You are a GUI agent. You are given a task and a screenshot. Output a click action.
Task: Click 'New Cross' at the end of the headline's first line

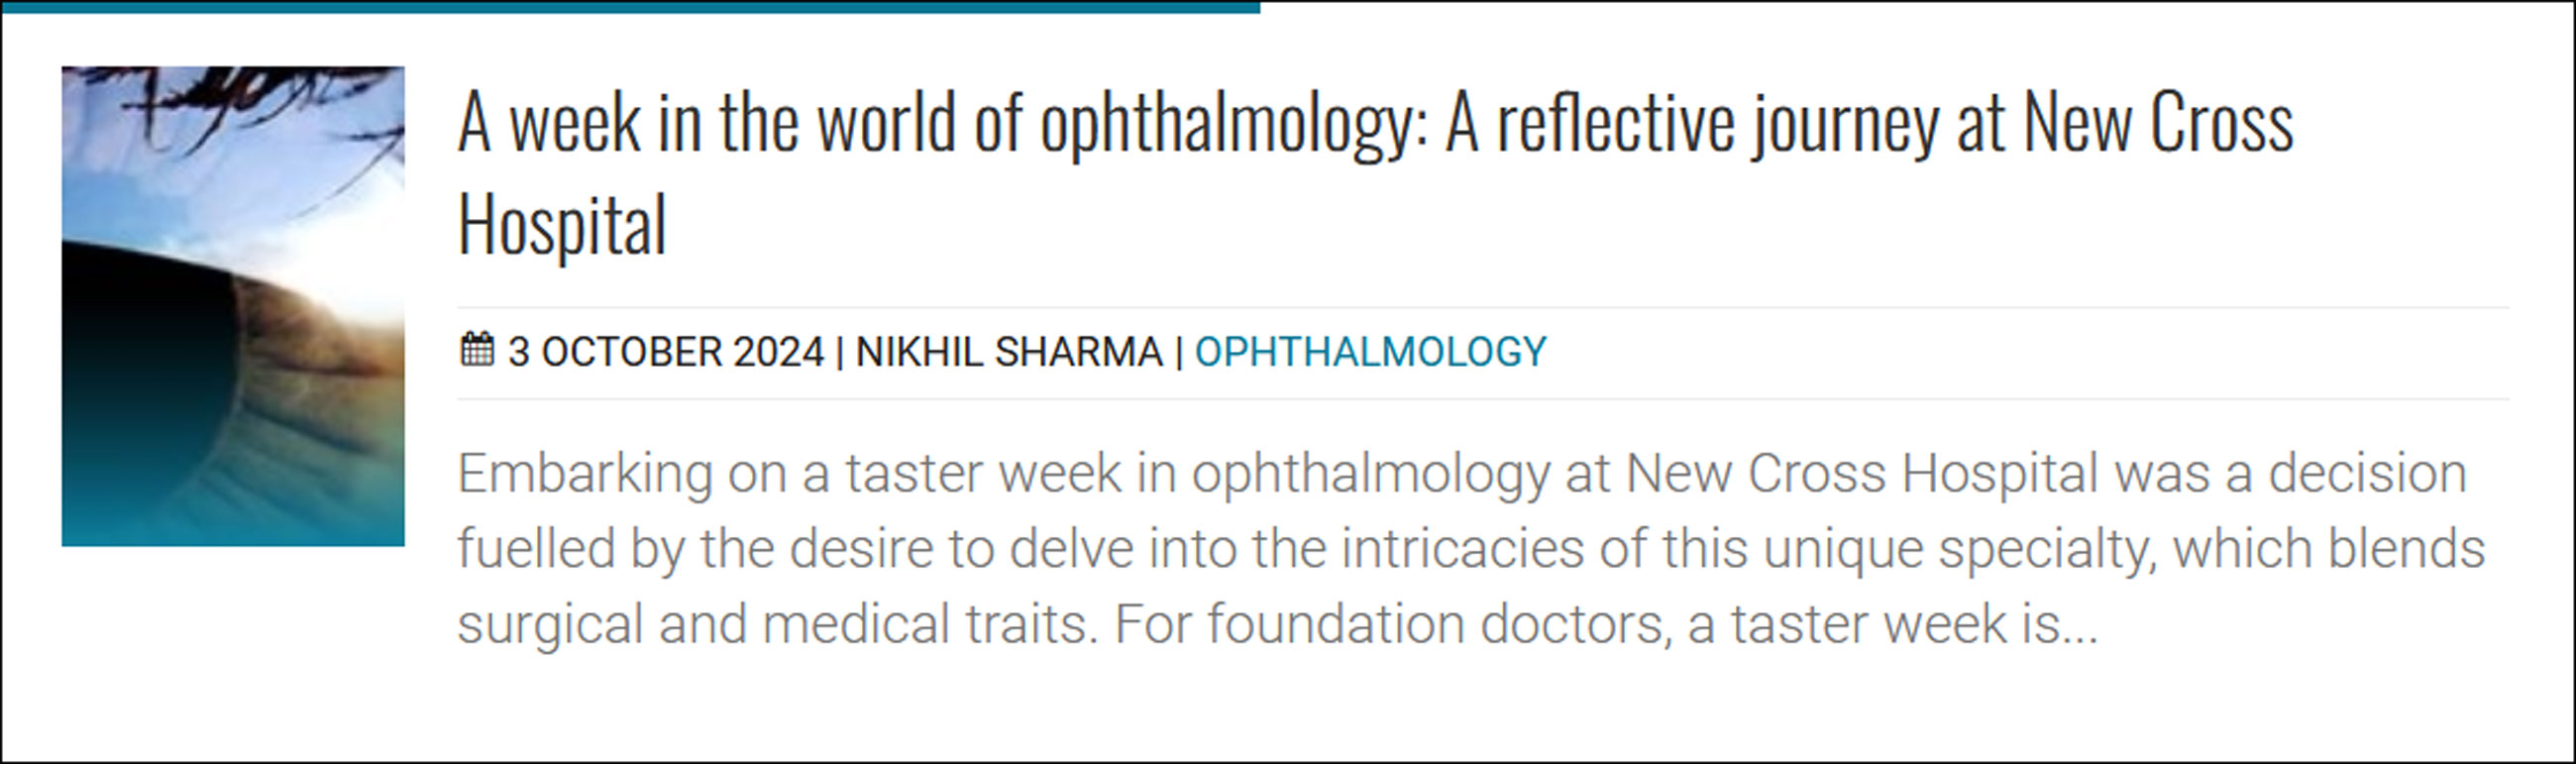(2158, 125)
